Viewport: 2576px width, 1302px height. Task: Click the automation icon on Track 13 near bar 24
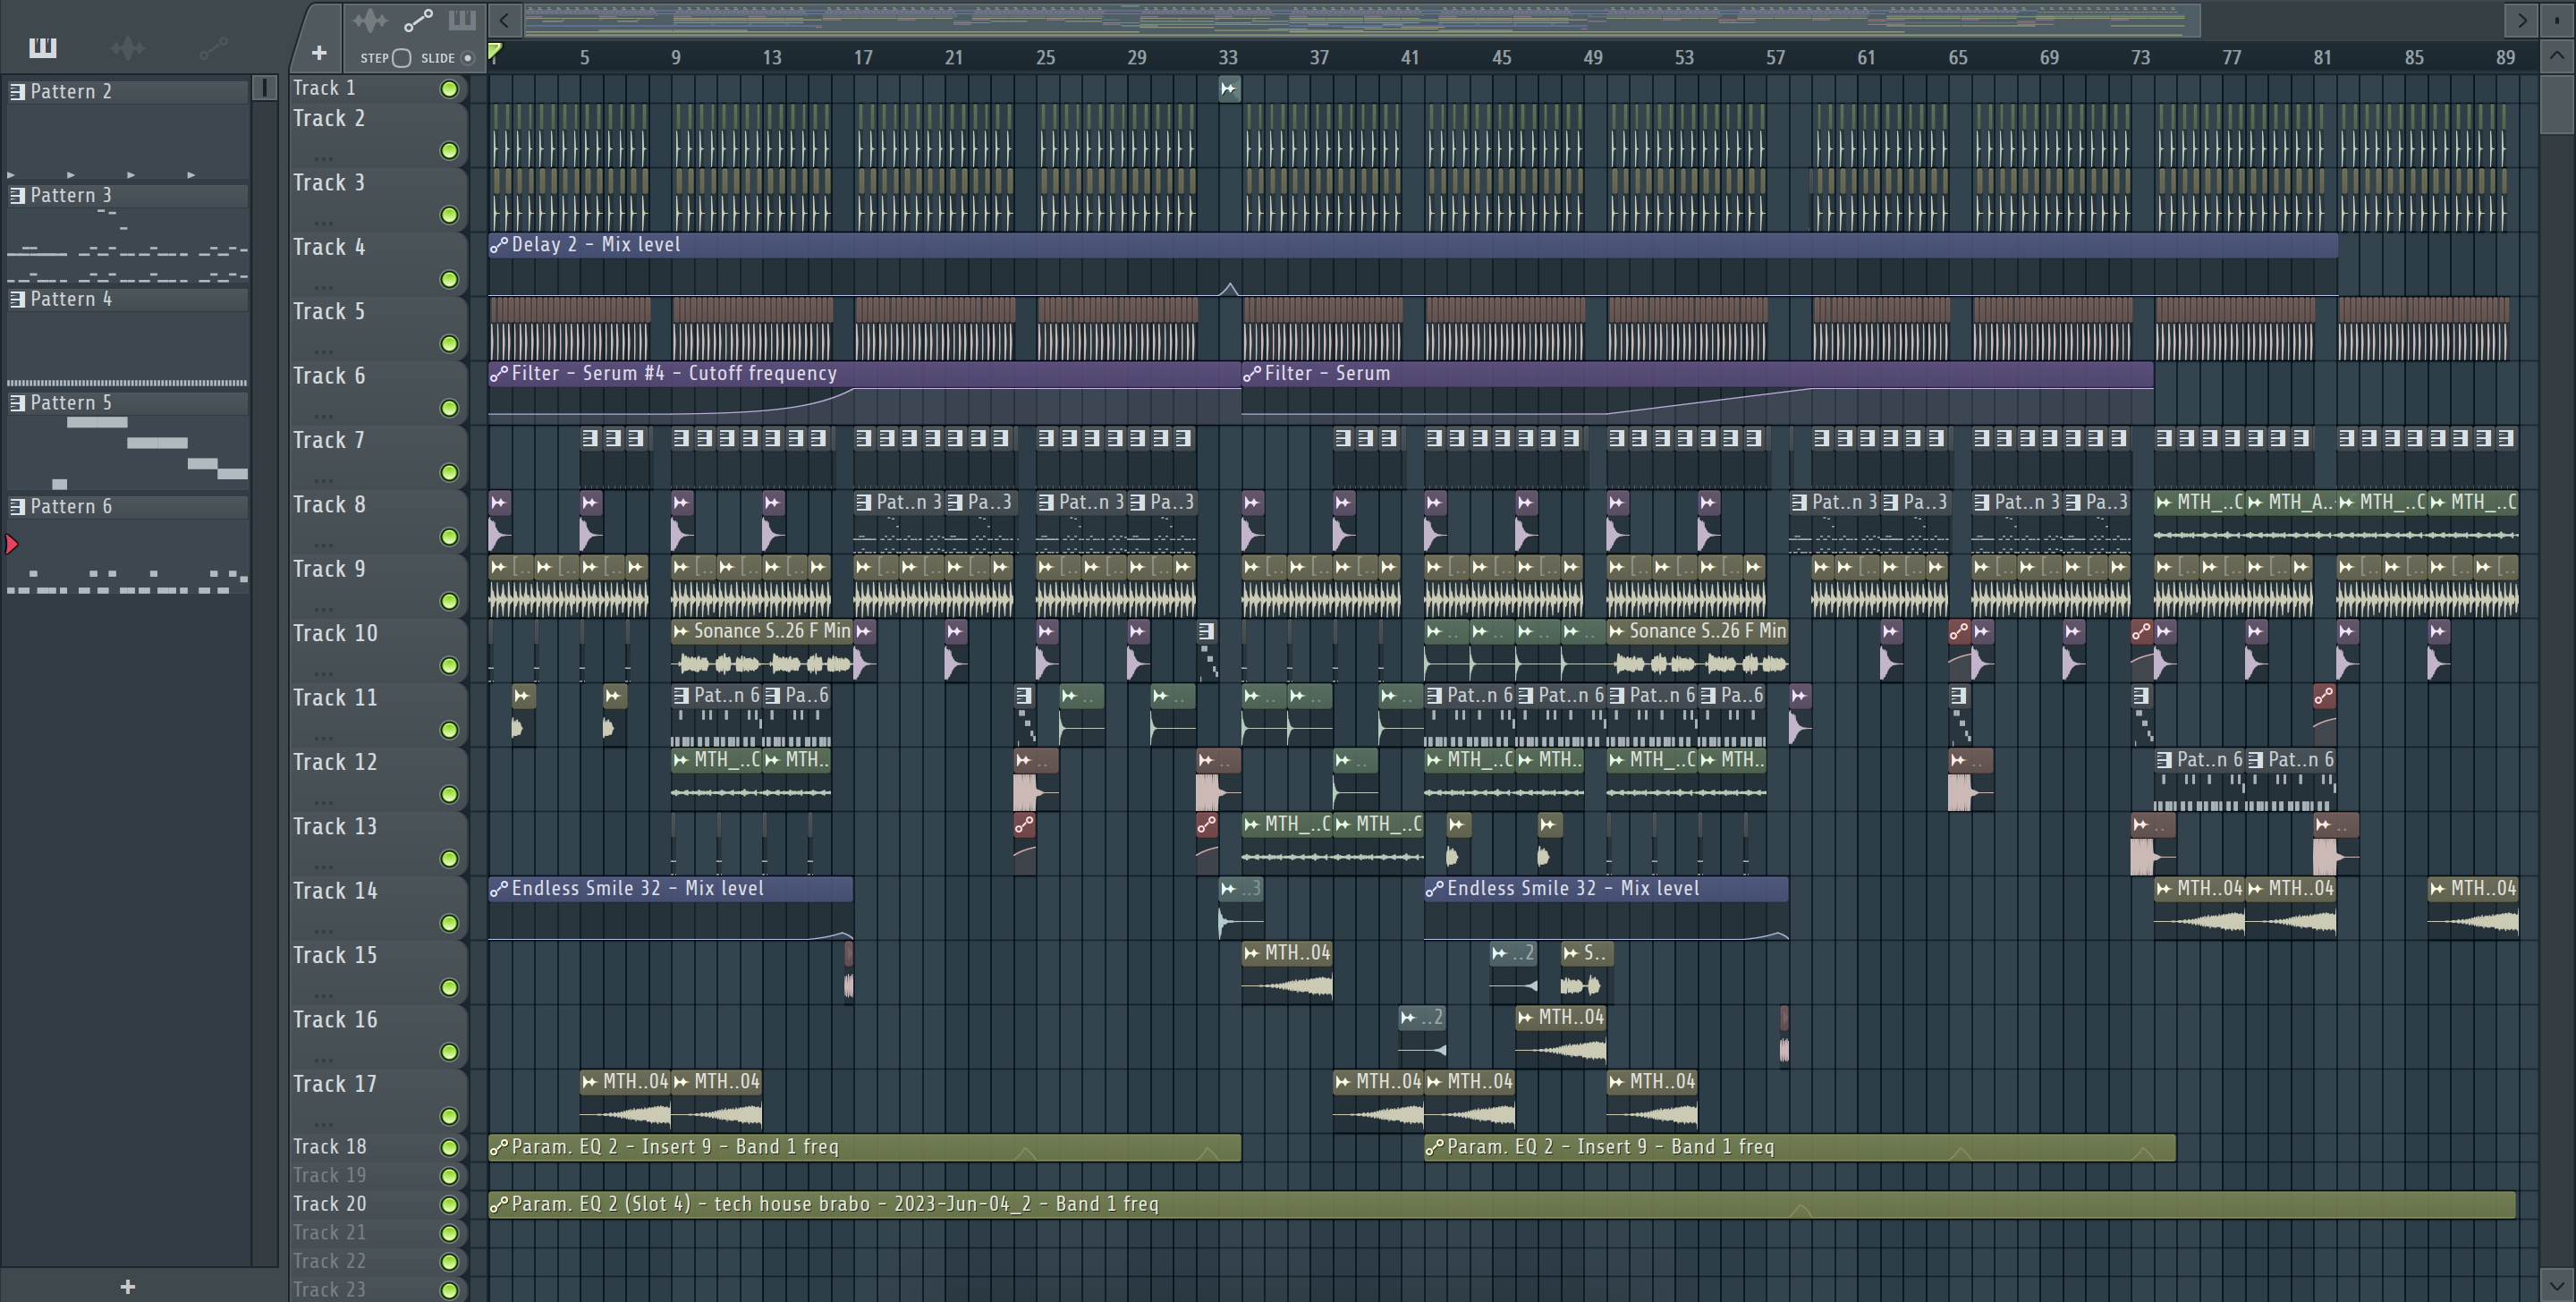[1024, 826]
